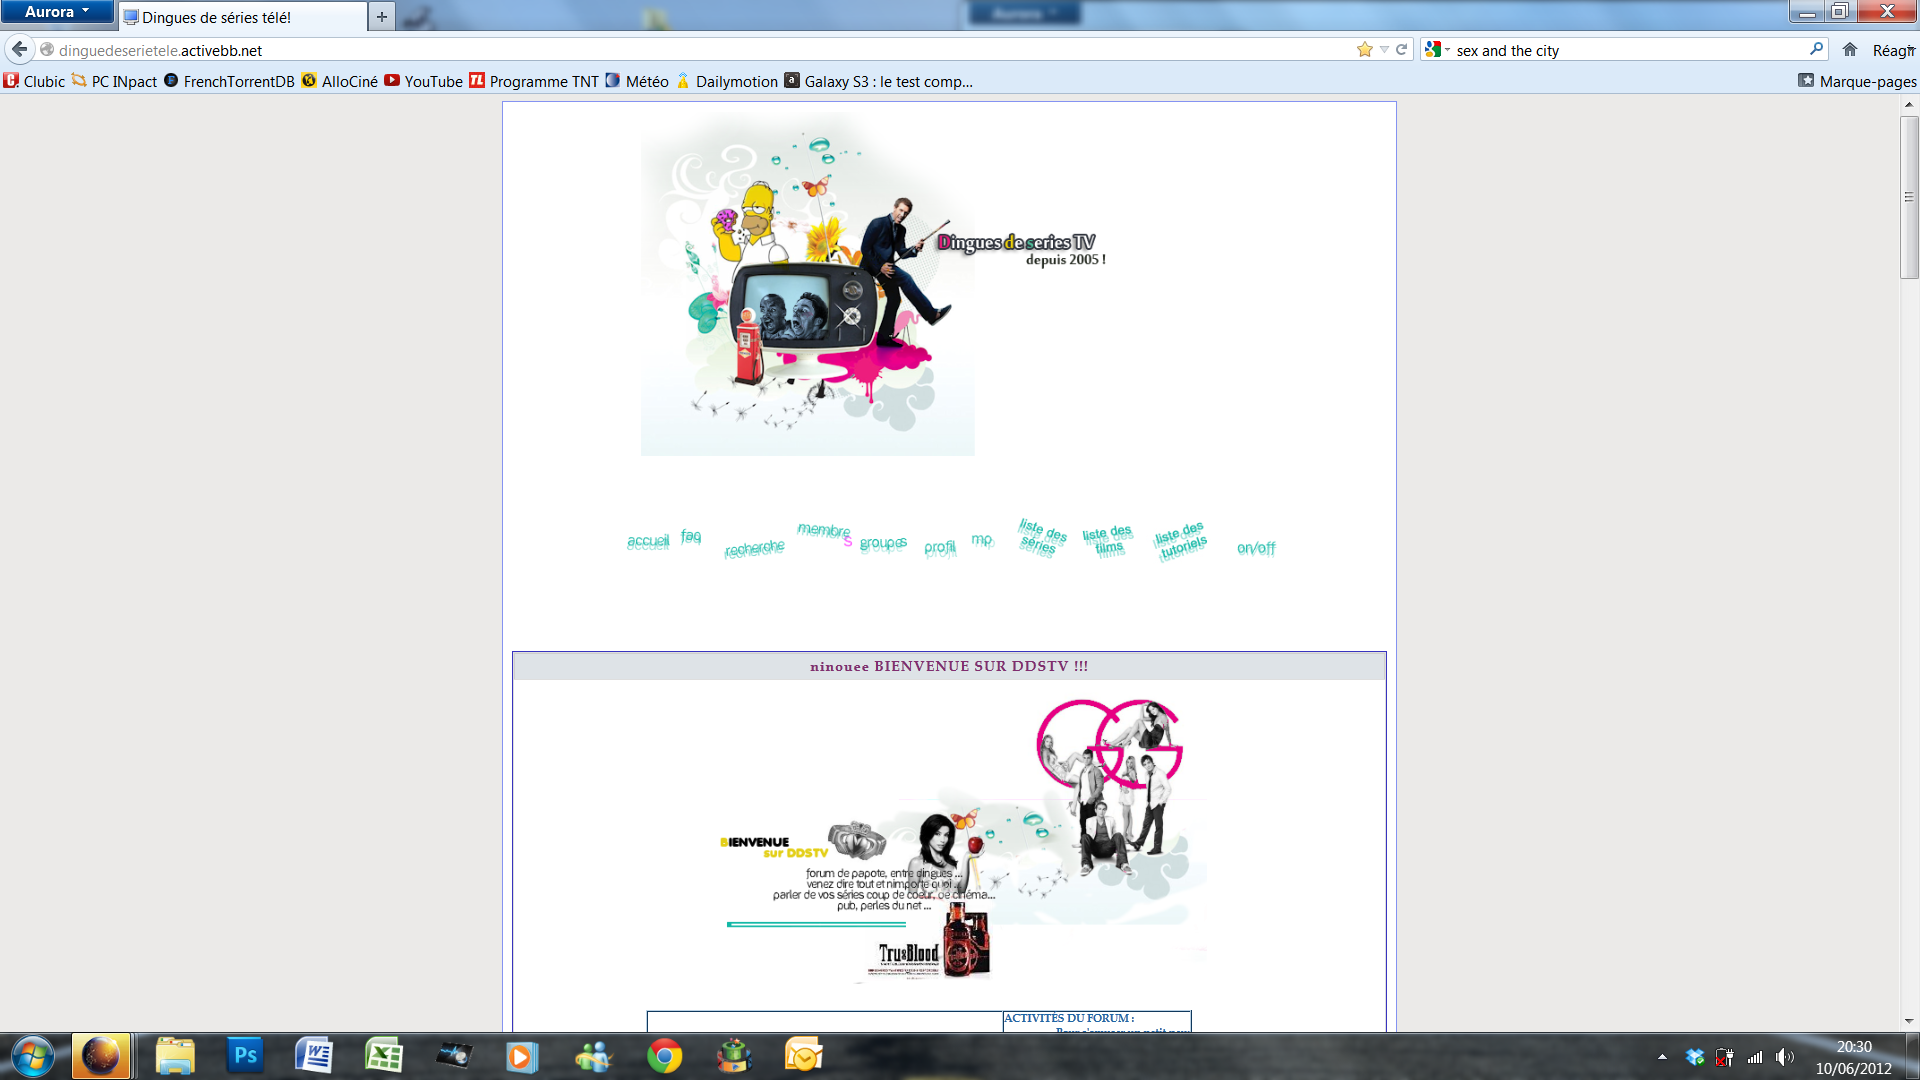The height and width of the screenshot is (1080, 1920).
Task: Launch Photoshop from the taskbar
Action: click(245, 1056)
